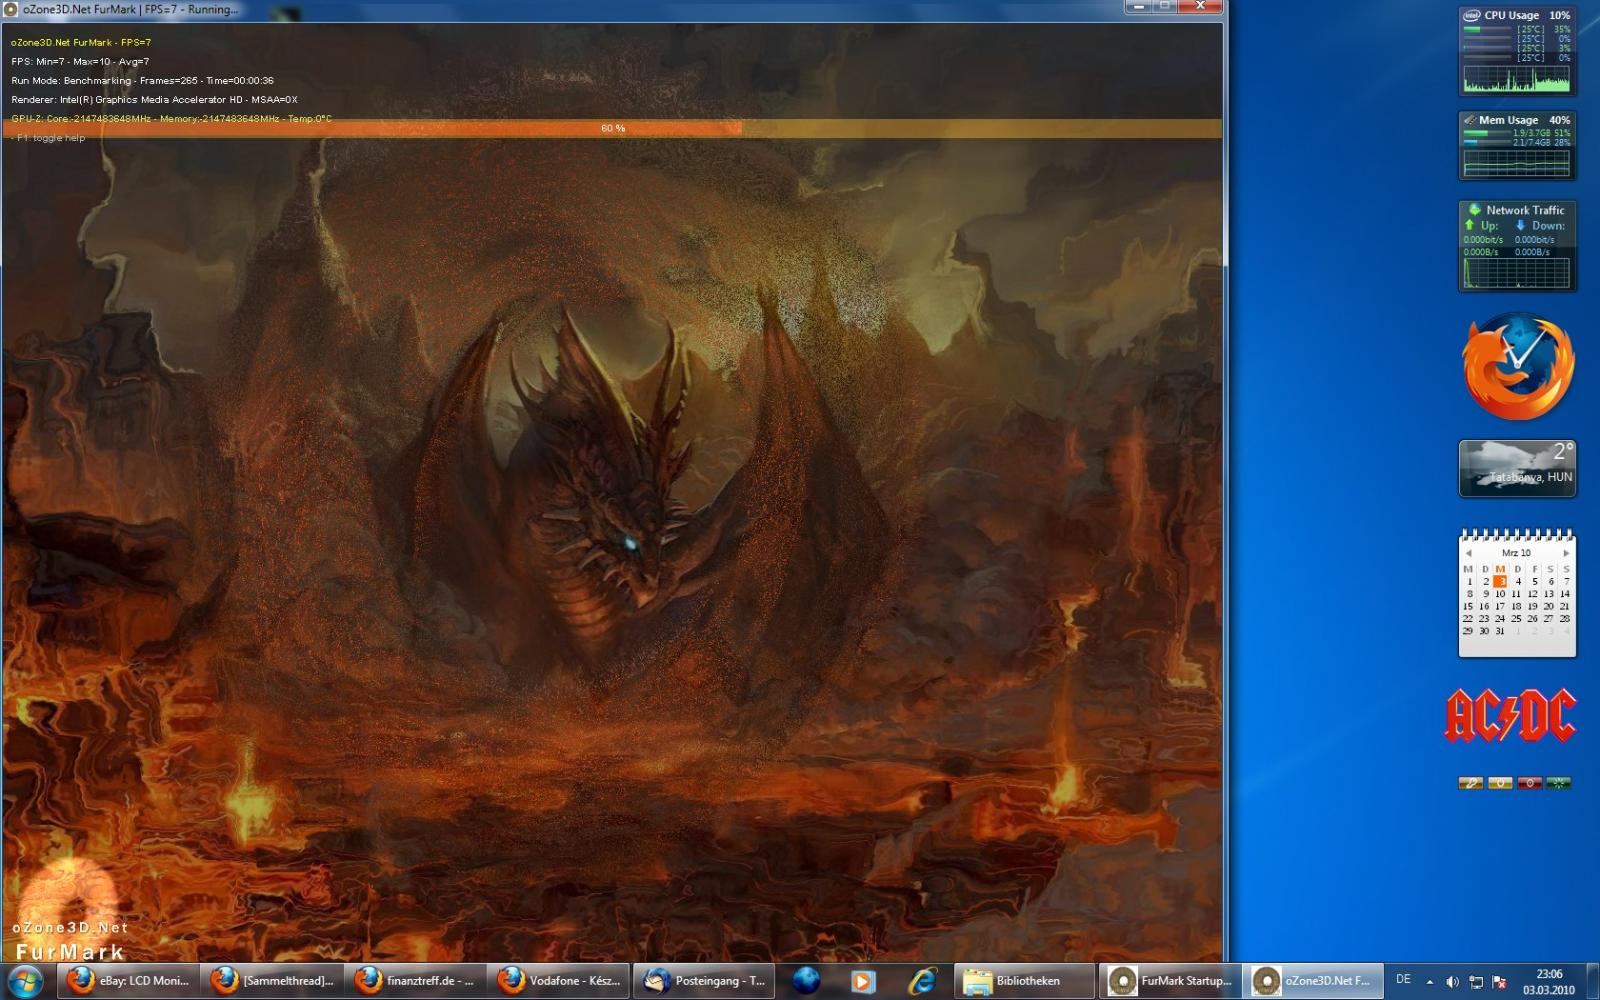Click the FurMark window title bar icon

12,9
